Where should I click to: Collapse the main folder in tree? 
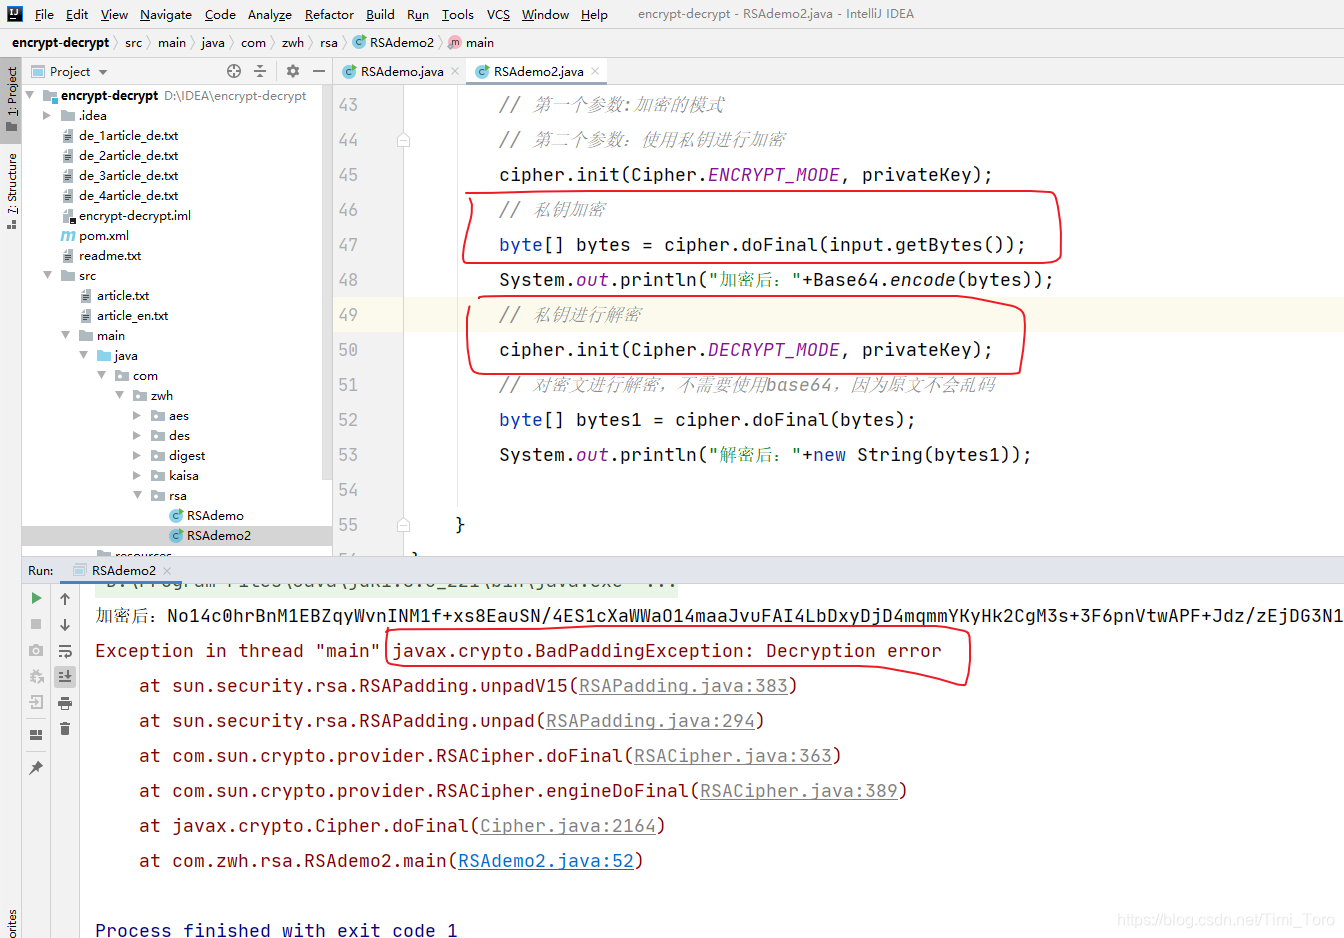click(x=65, y=335)
